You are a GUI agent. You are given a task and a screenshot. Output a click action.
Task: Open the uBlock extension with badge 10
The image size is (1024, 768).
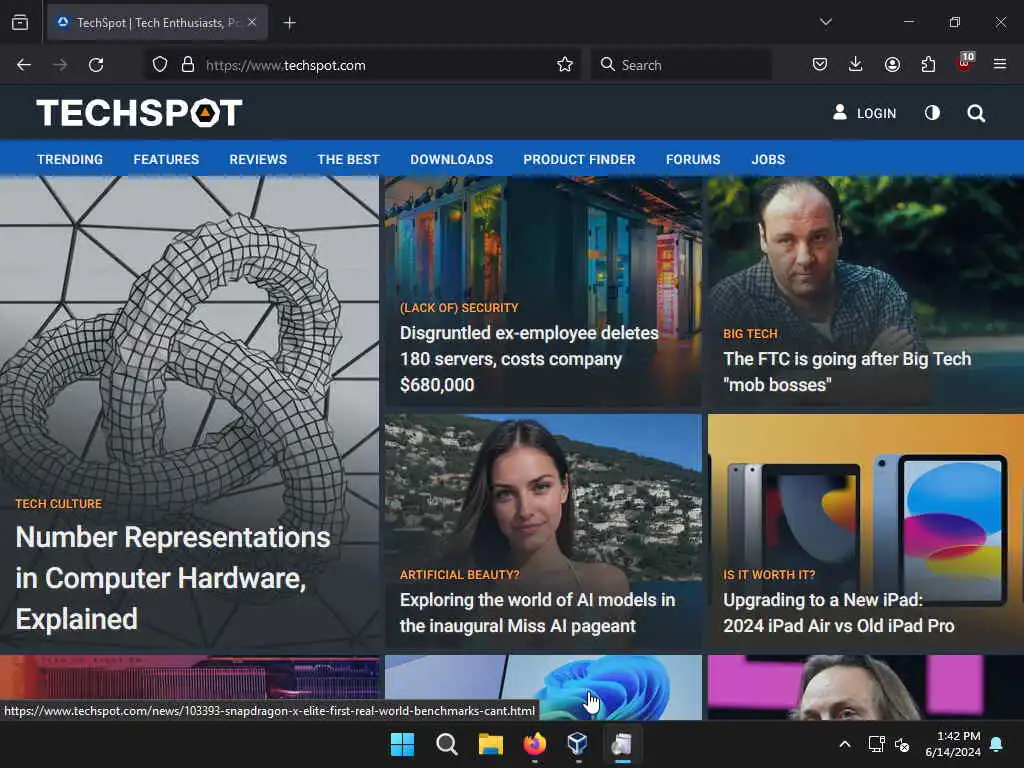click(x=965, y=63)
